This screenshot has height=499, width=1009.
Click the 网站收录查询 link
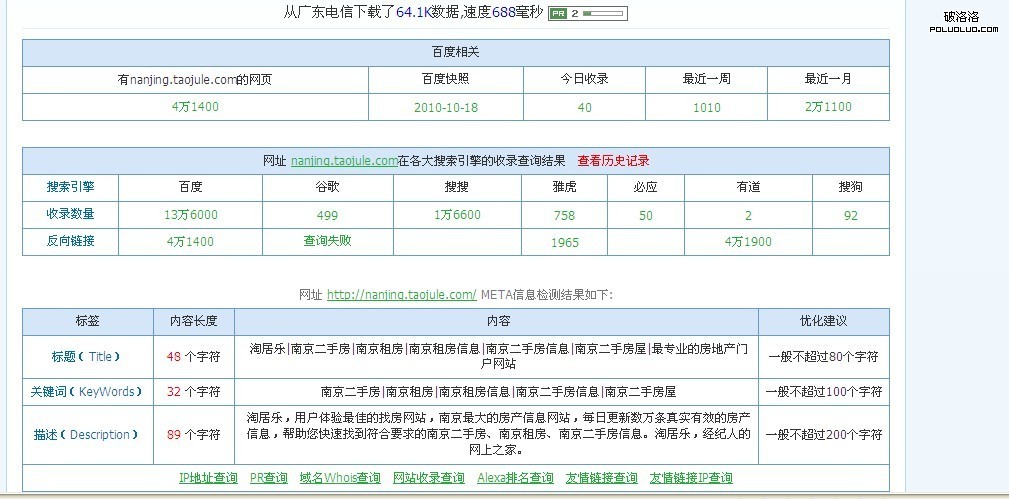(429, 478)
